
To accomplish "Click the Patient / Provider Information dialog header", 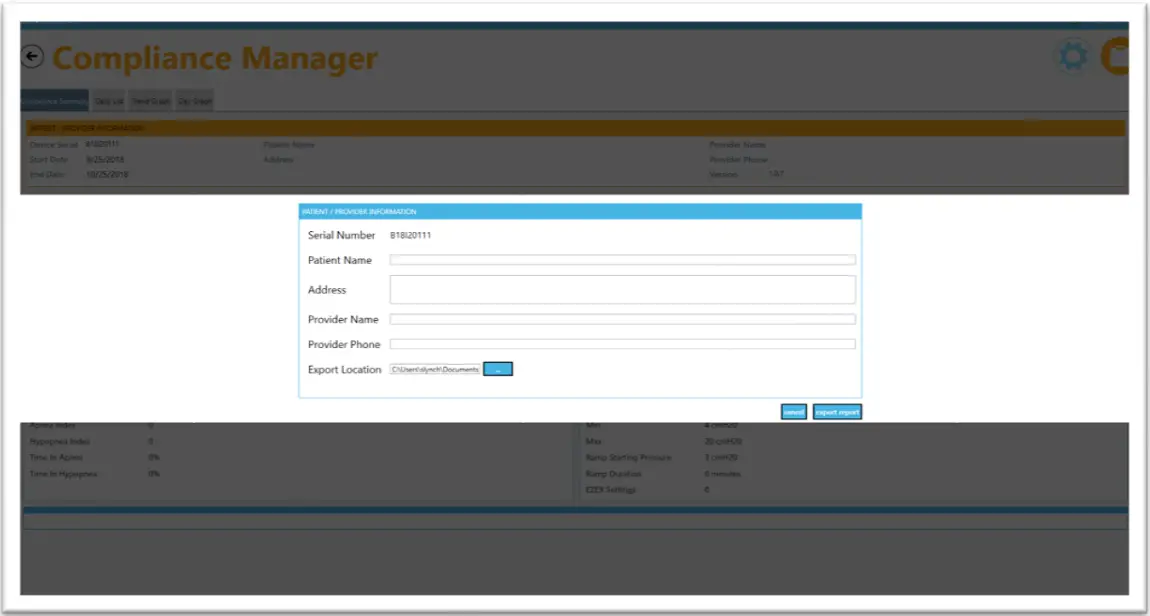I will click(x=580, y=211).
